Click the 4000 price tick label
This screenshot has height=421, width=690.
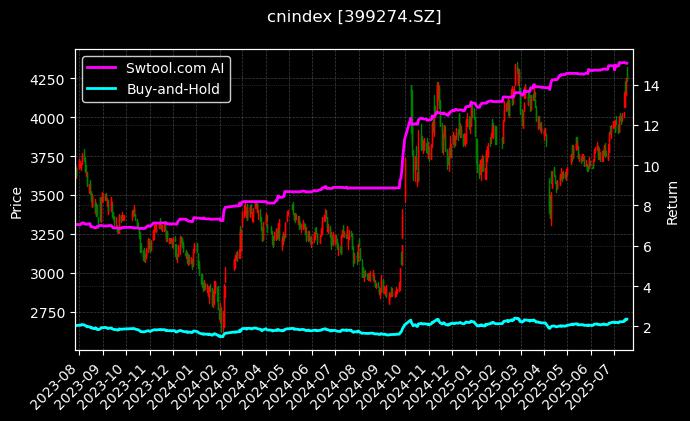pos(52,118)
